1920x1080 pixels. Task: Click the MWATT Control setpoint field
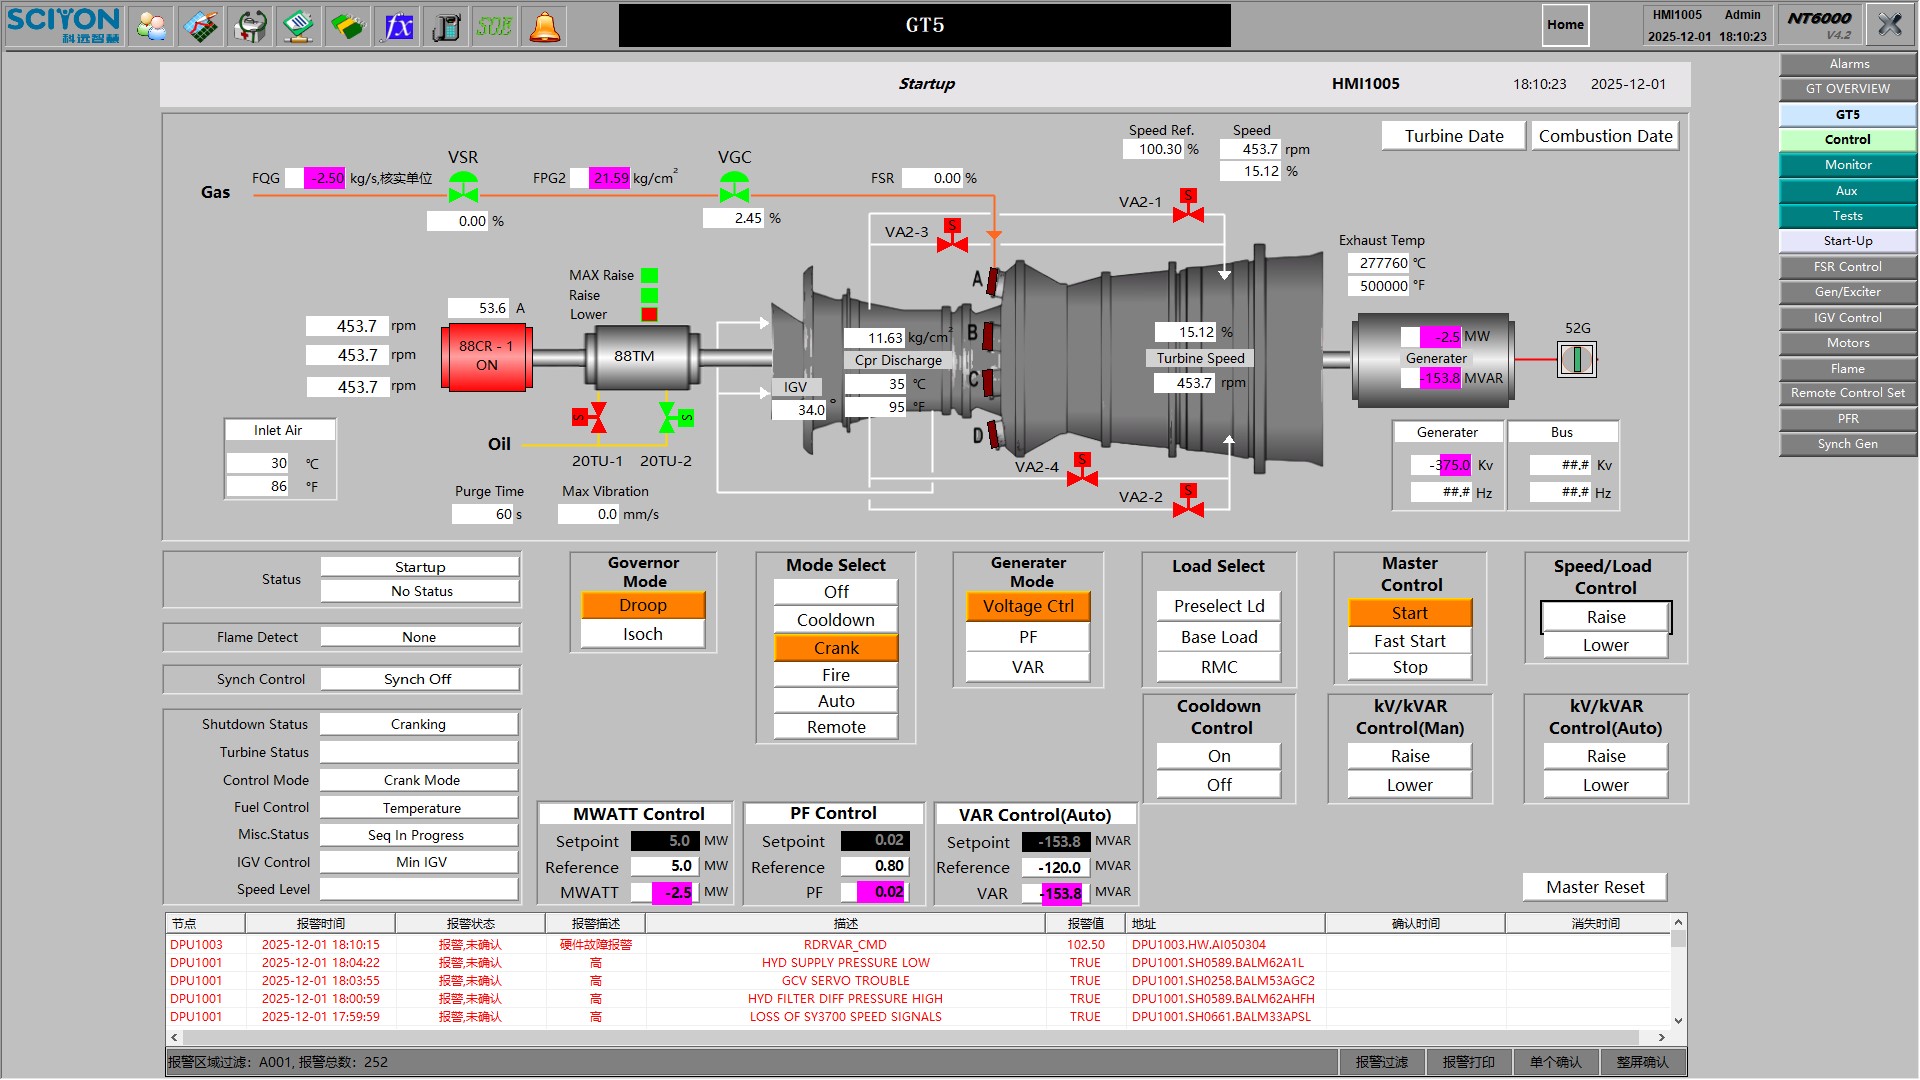pyautogui.click(x=665, y=841)
